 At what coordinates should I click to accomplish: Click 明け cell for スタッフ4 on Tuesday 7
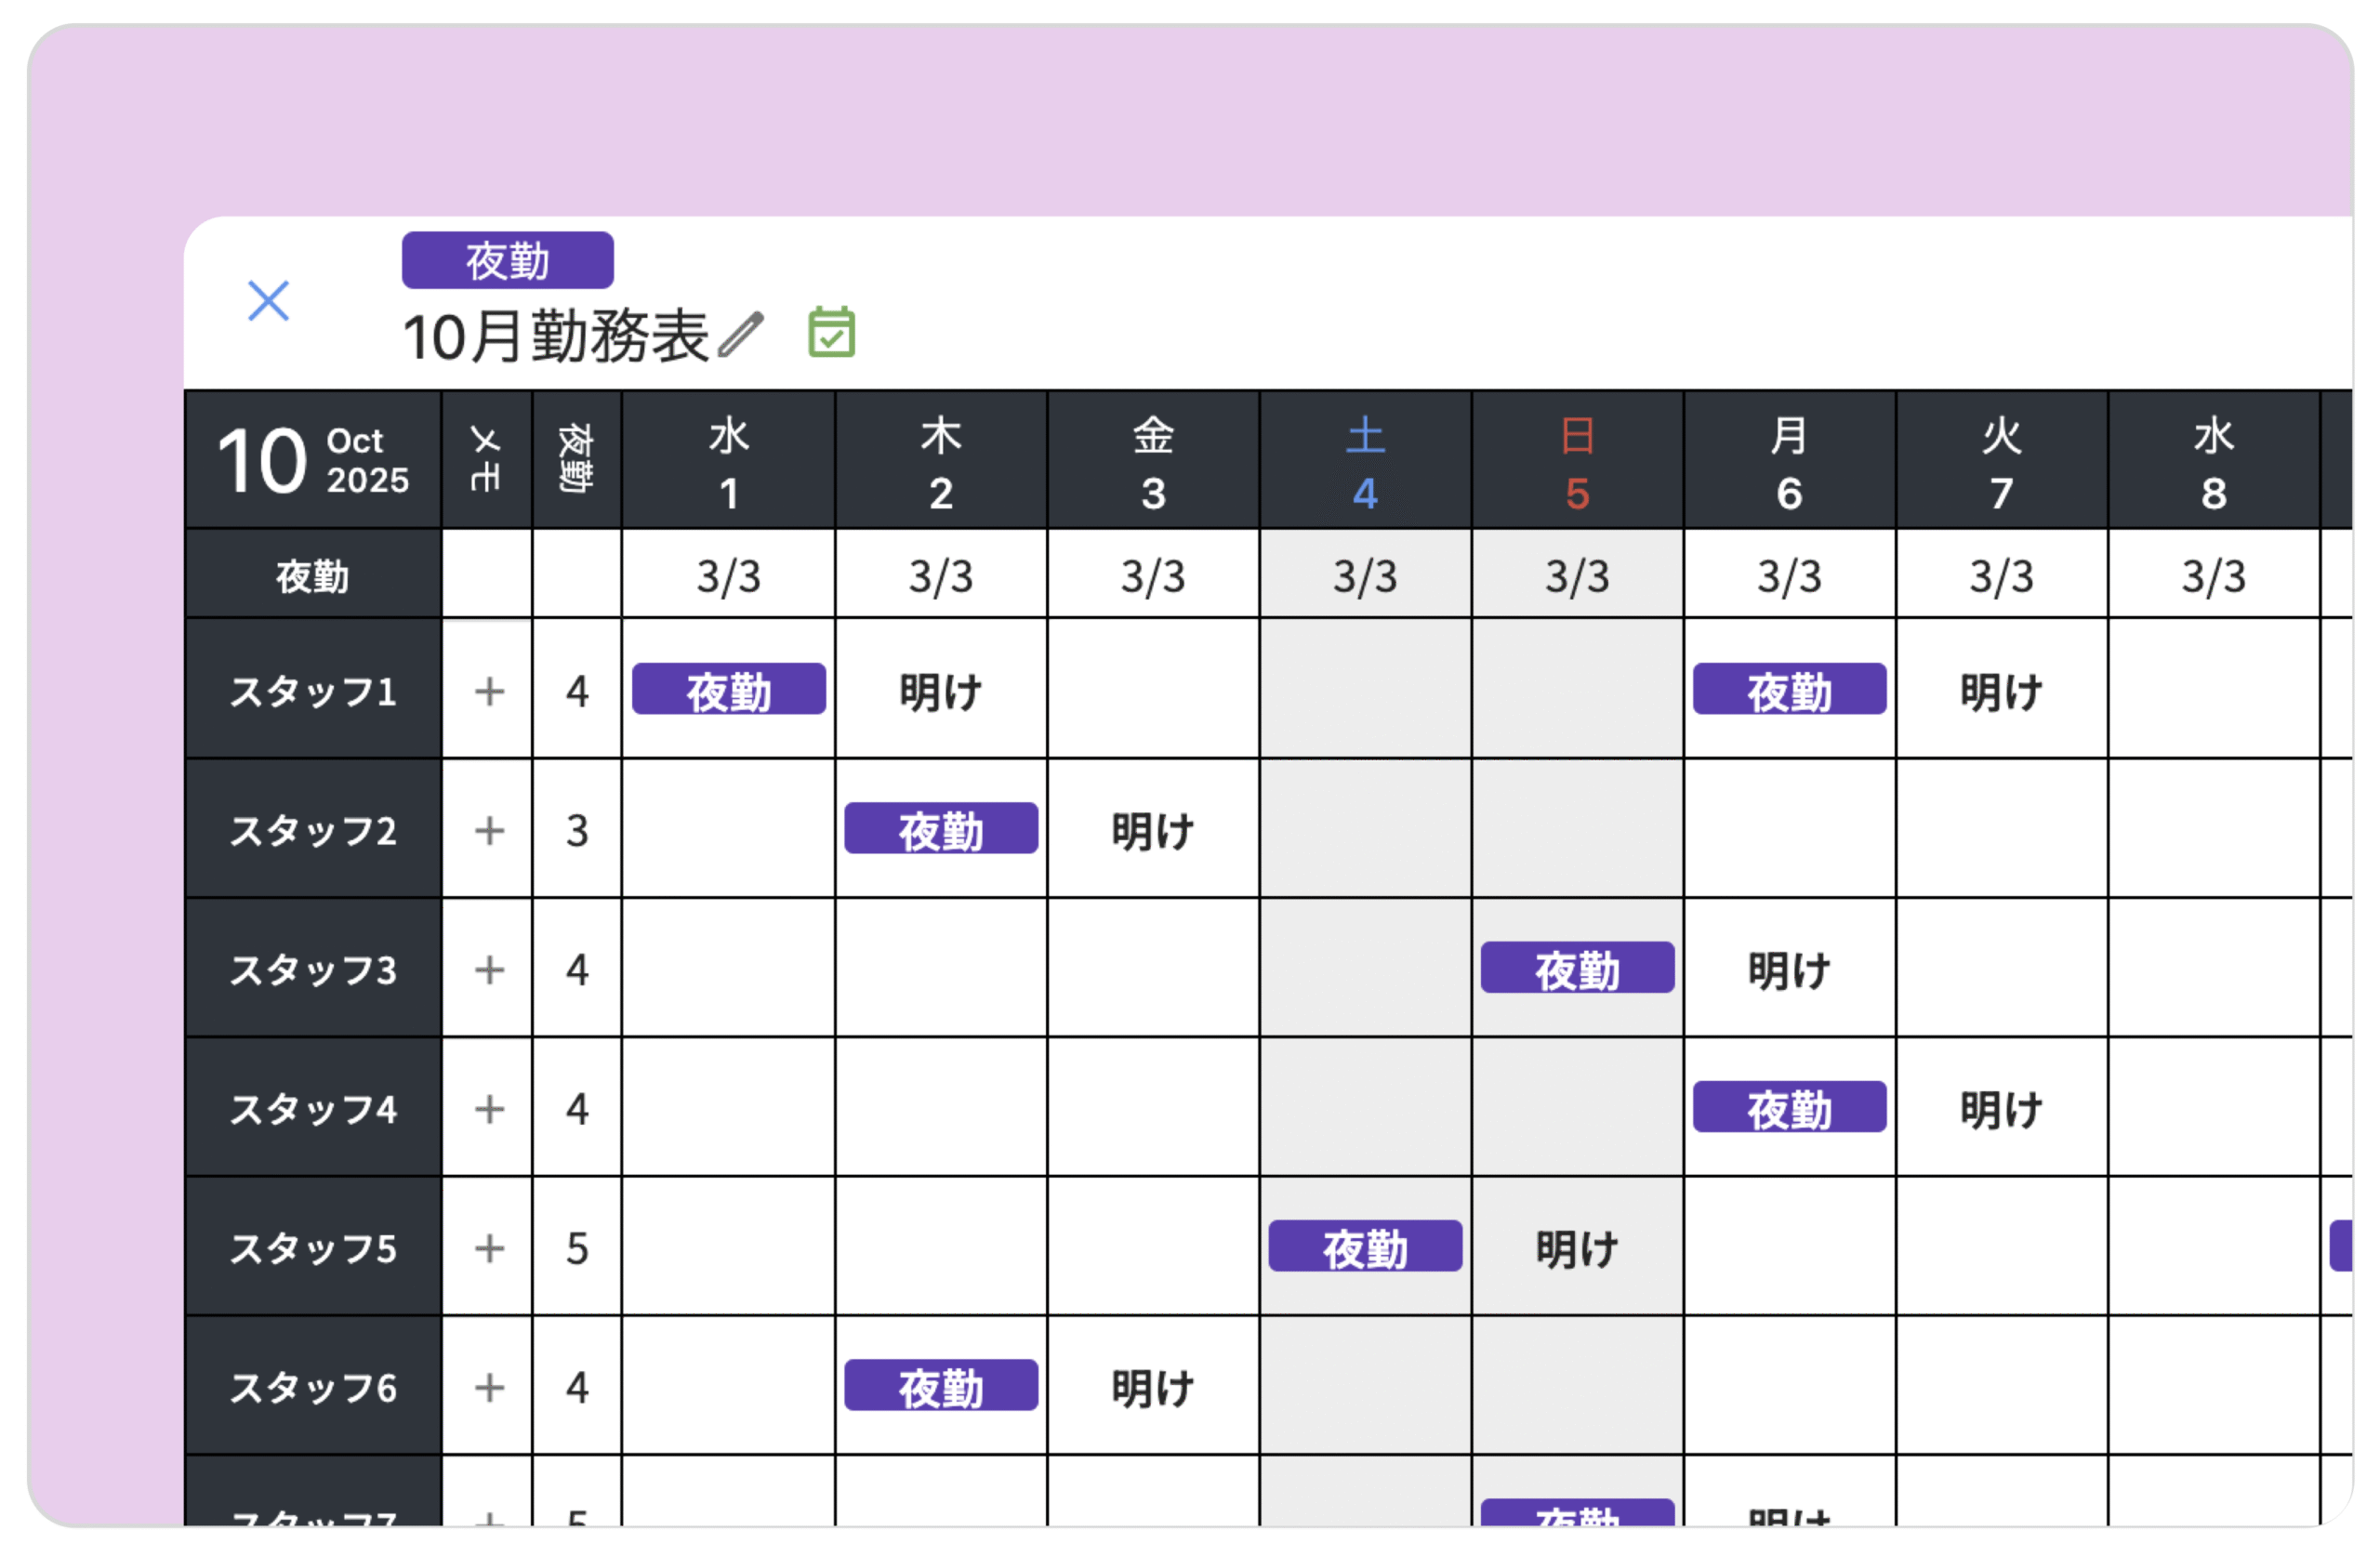[x=2000, y=1109]
